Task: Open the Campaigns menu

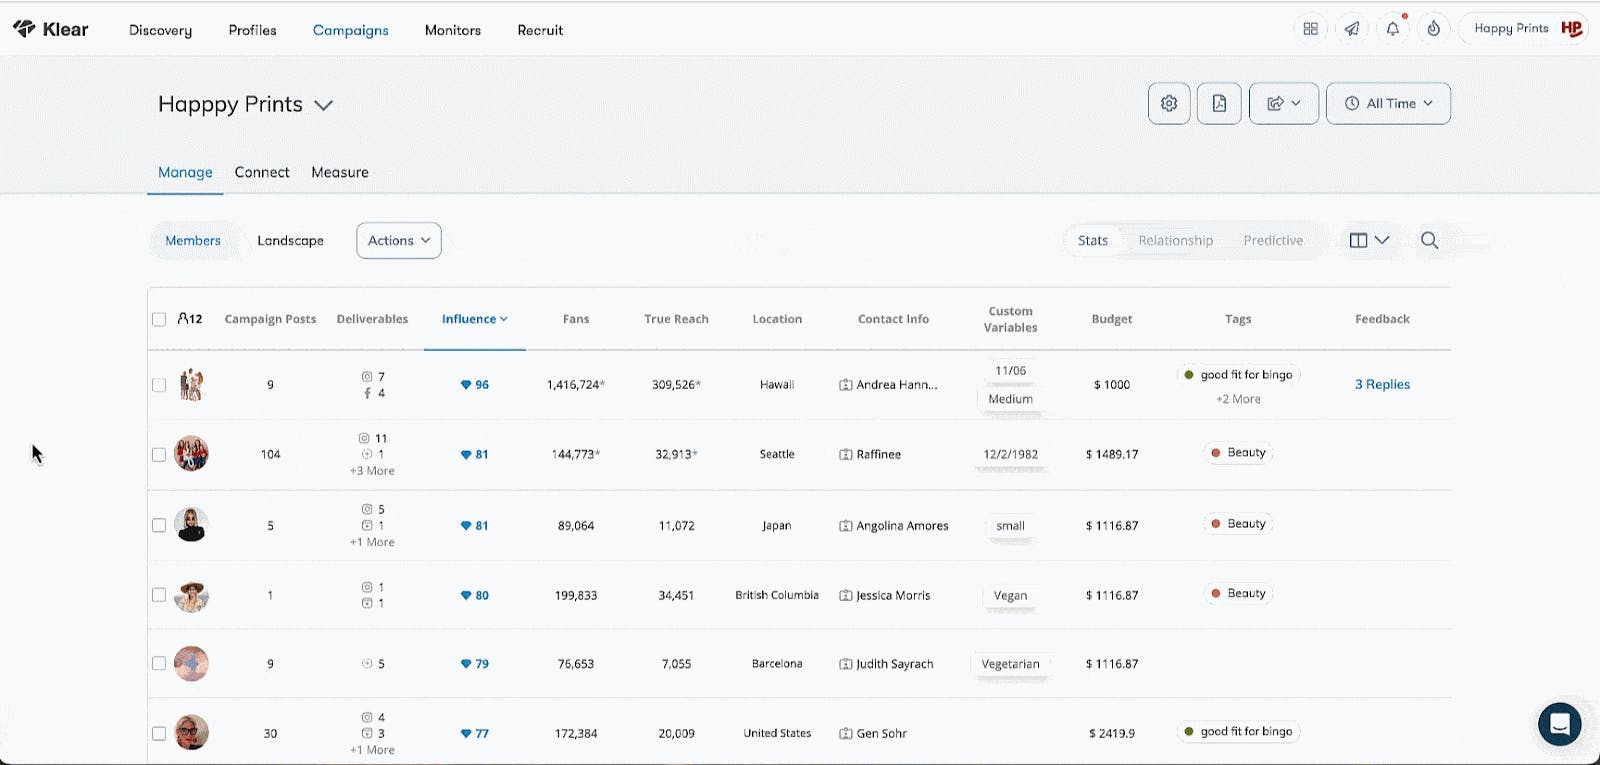Action: click(350, 30)
